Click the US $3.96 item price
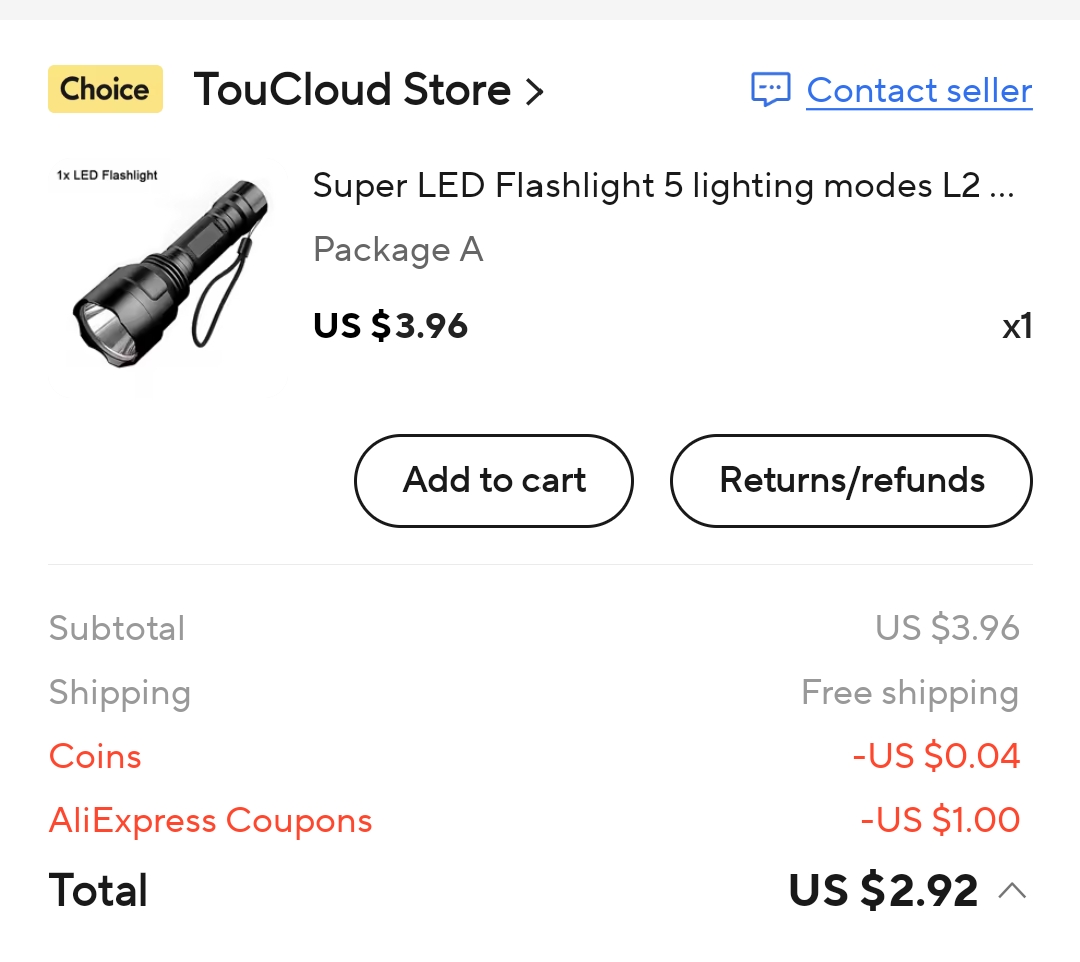The image size is (1080, 962). [390, 326]
